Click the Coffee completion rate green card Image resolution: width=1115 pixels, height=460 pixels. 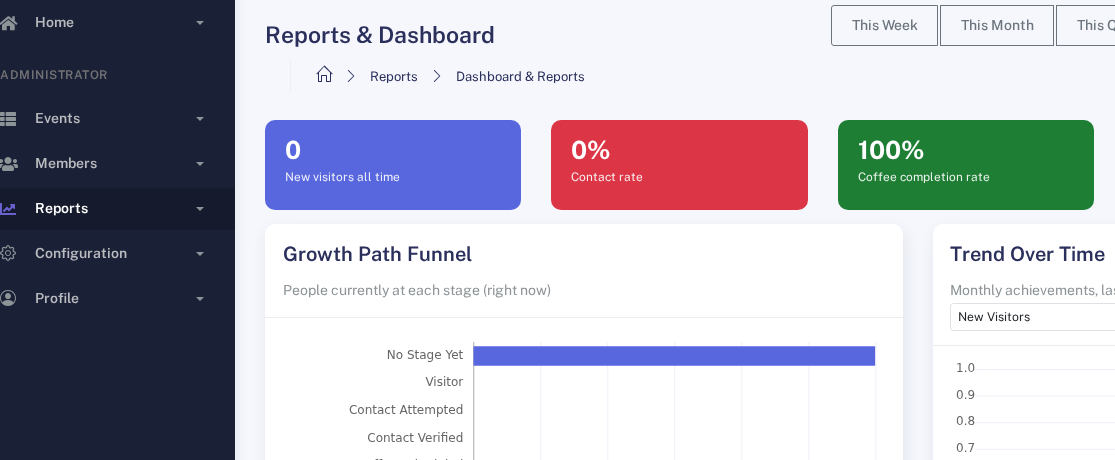click(x=966, y=165)
